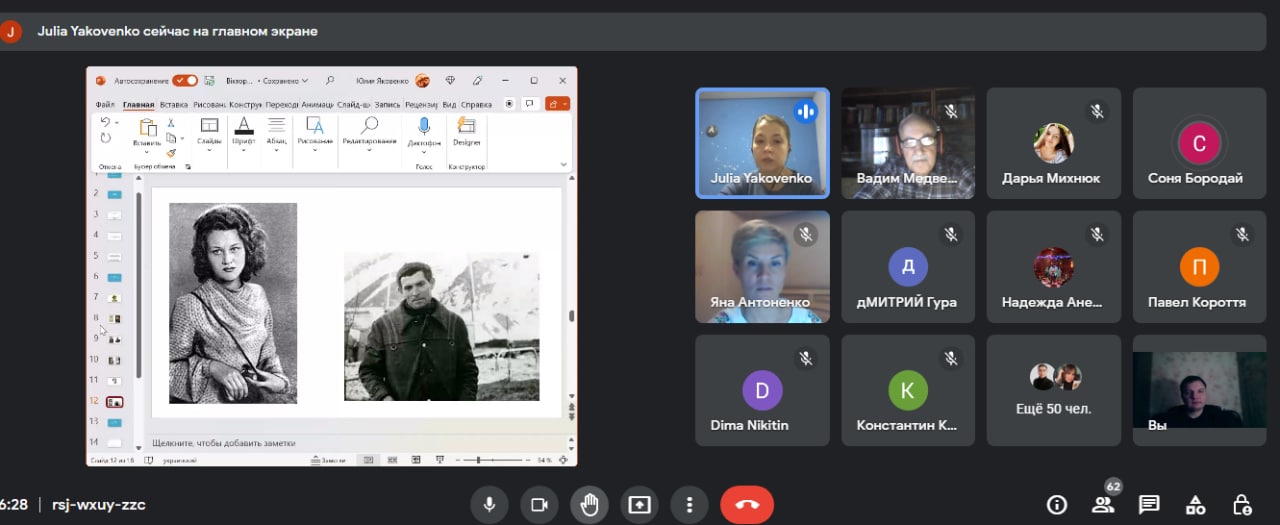Screen dimensions: 1280x525
Task: Toggle the Автосохранение switch in PowerPoint
Action: [185, 80]
